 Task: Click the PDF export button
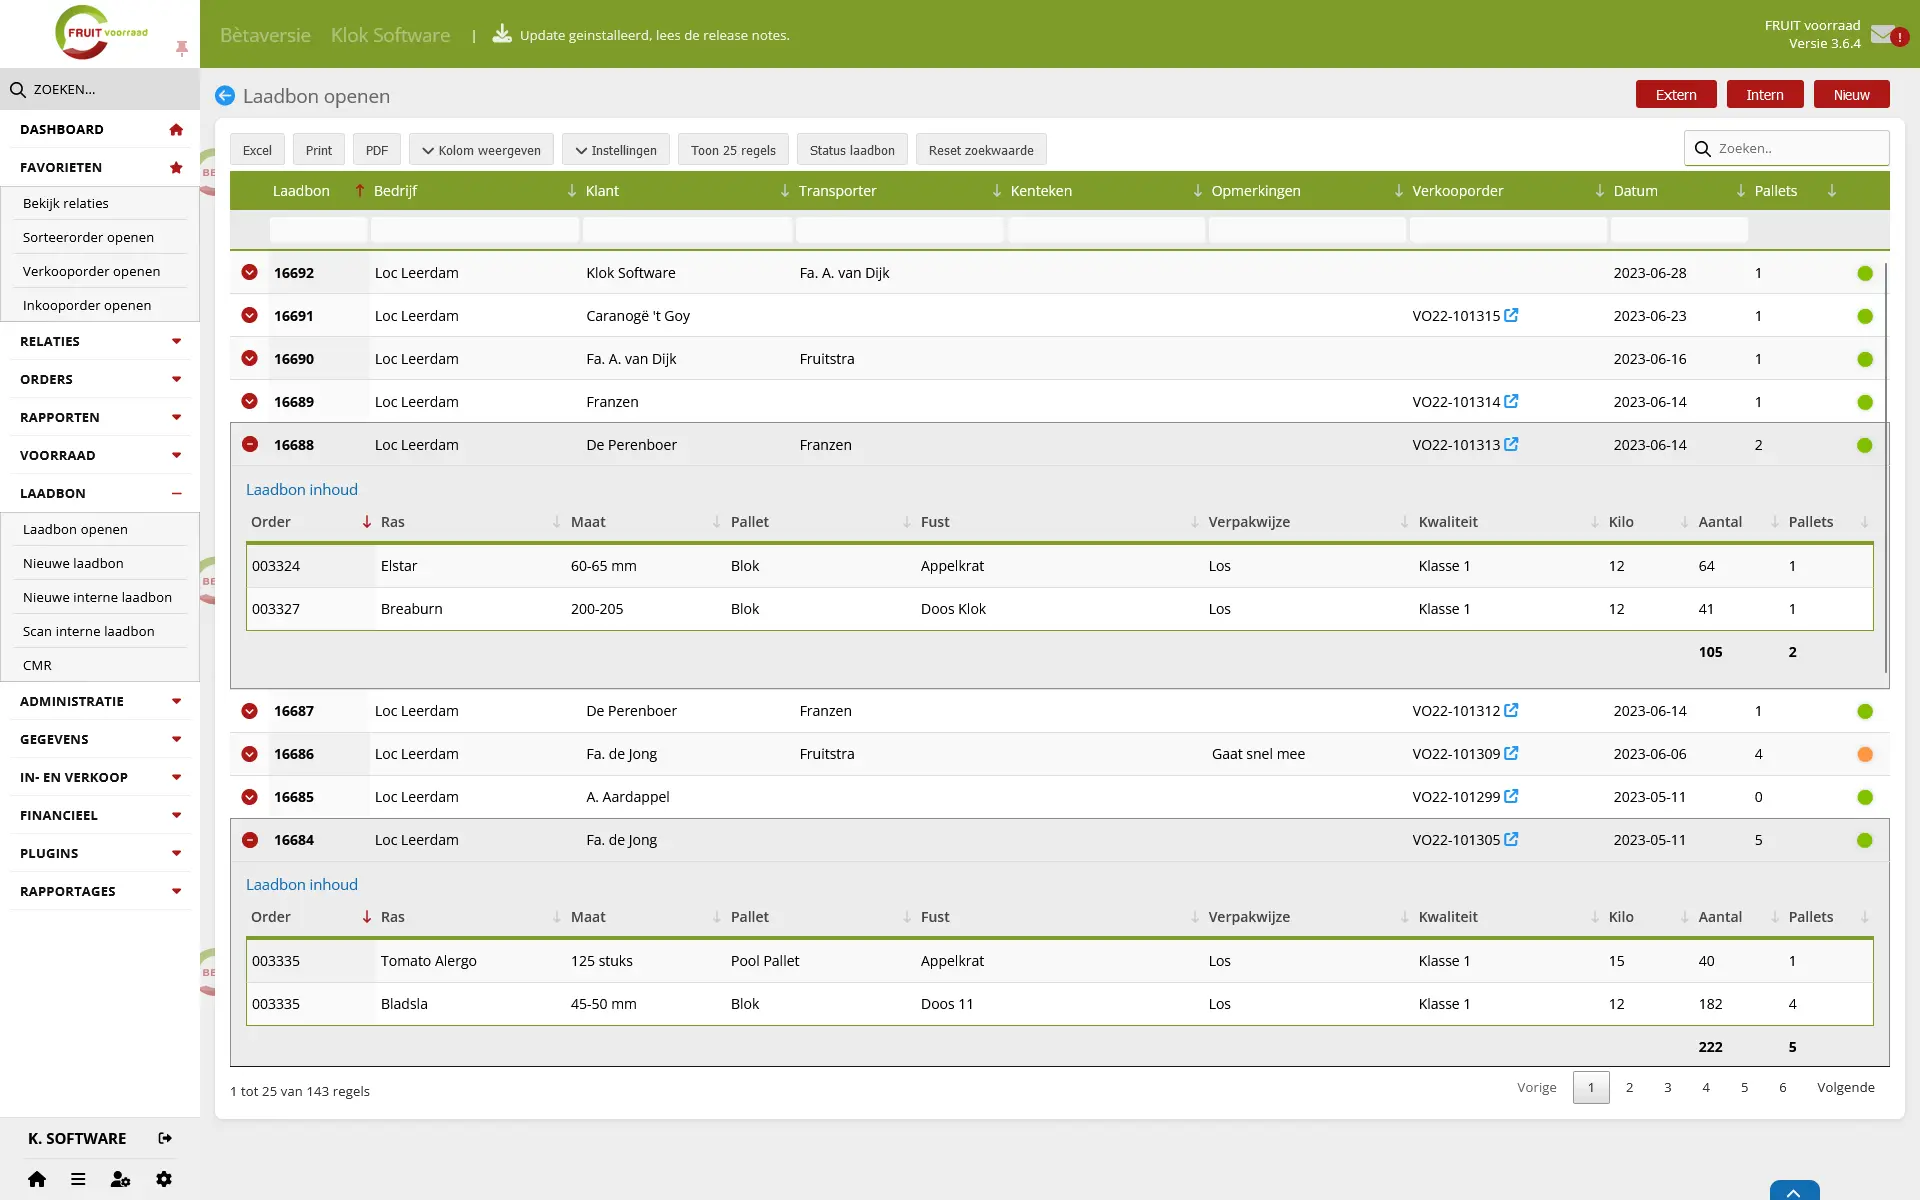pyautogui.click(x=377, y=150)
